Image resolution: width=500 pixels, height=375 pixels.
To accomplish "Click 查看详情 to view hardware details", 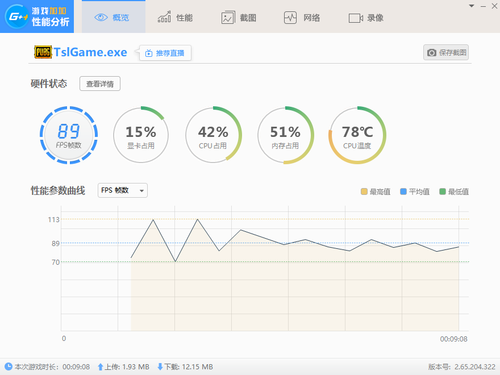I will pyautogui.click(x=100, y=84).
